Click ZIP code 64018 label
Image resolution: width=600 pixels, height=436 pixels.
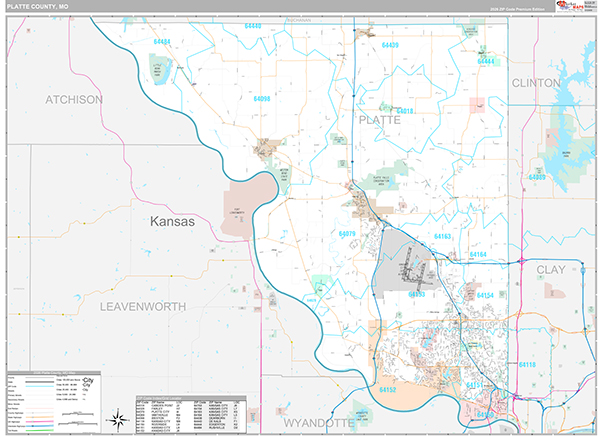[x=404, y=111]
